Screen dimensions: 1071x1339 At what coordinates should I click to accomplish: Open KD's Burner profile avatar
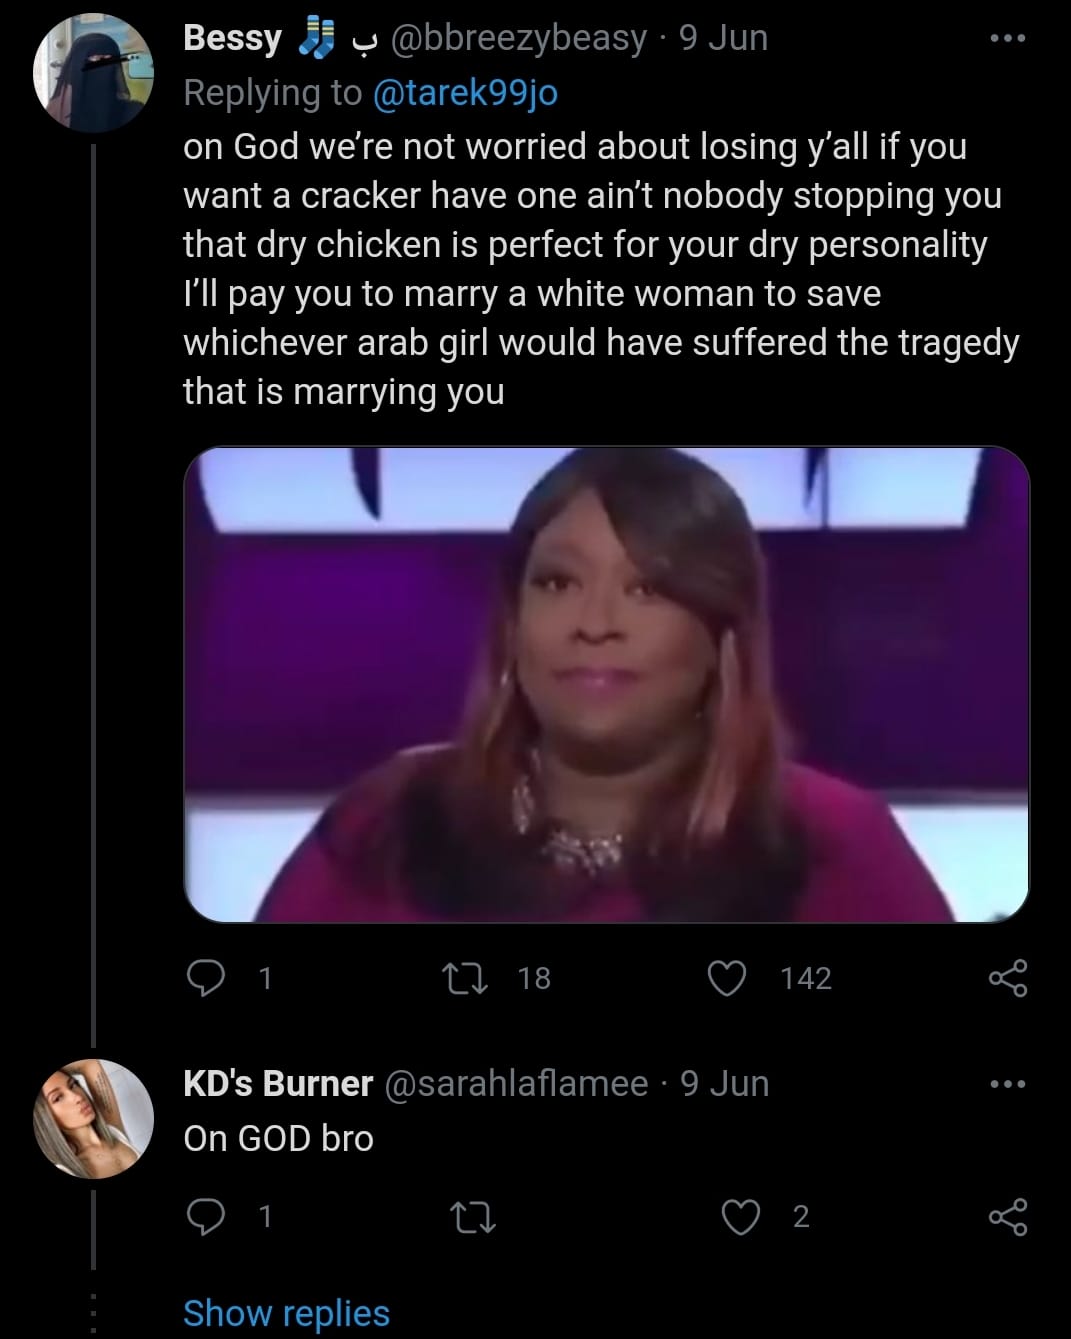click(94, 1118)
